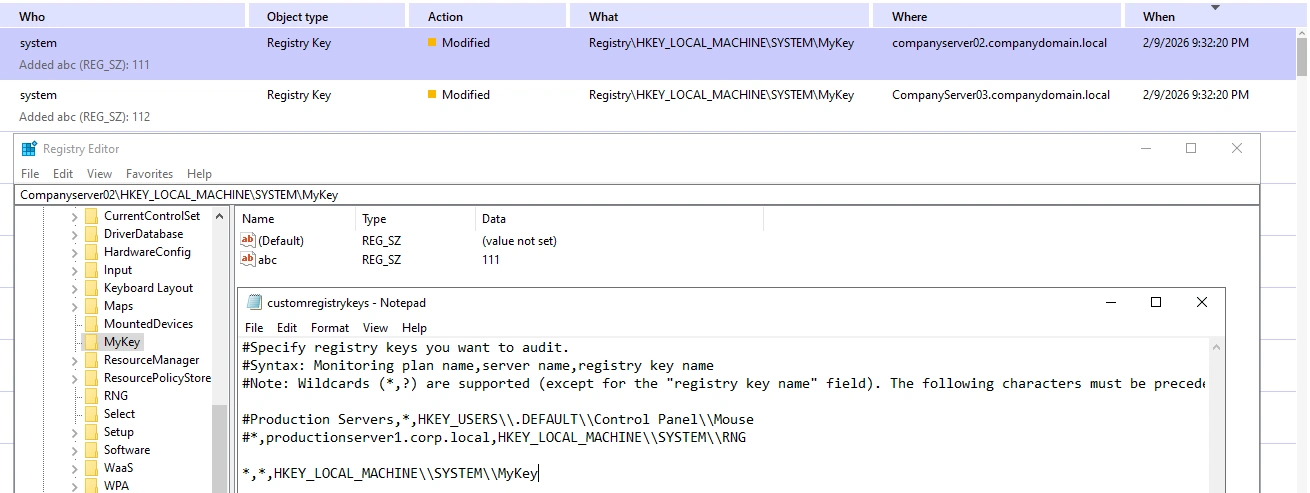Click the WaaS folder icon
Screen dimensions: 1310x493
coord(92,468)
